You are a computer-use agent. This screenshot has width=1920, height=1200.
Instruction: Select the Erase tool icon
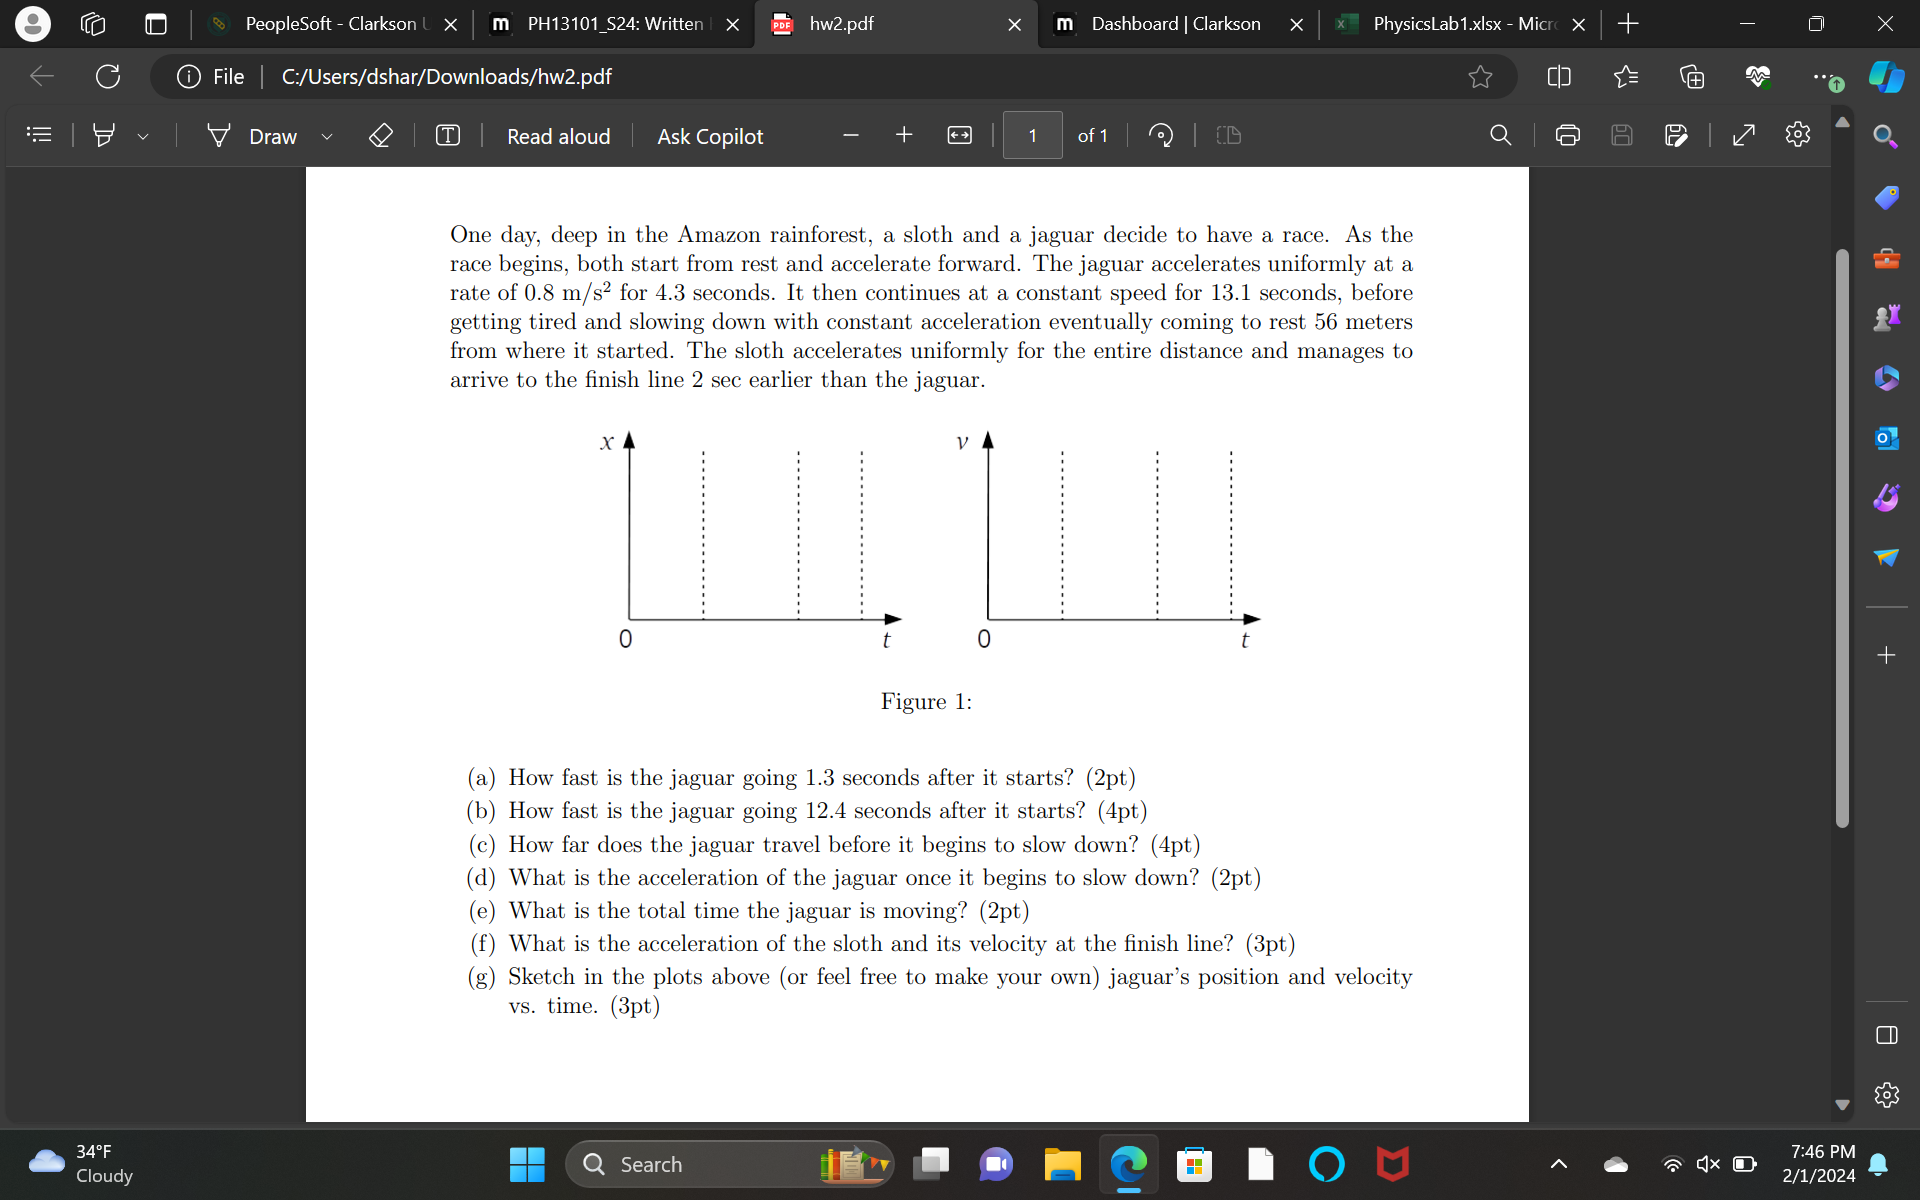point(381,135)
